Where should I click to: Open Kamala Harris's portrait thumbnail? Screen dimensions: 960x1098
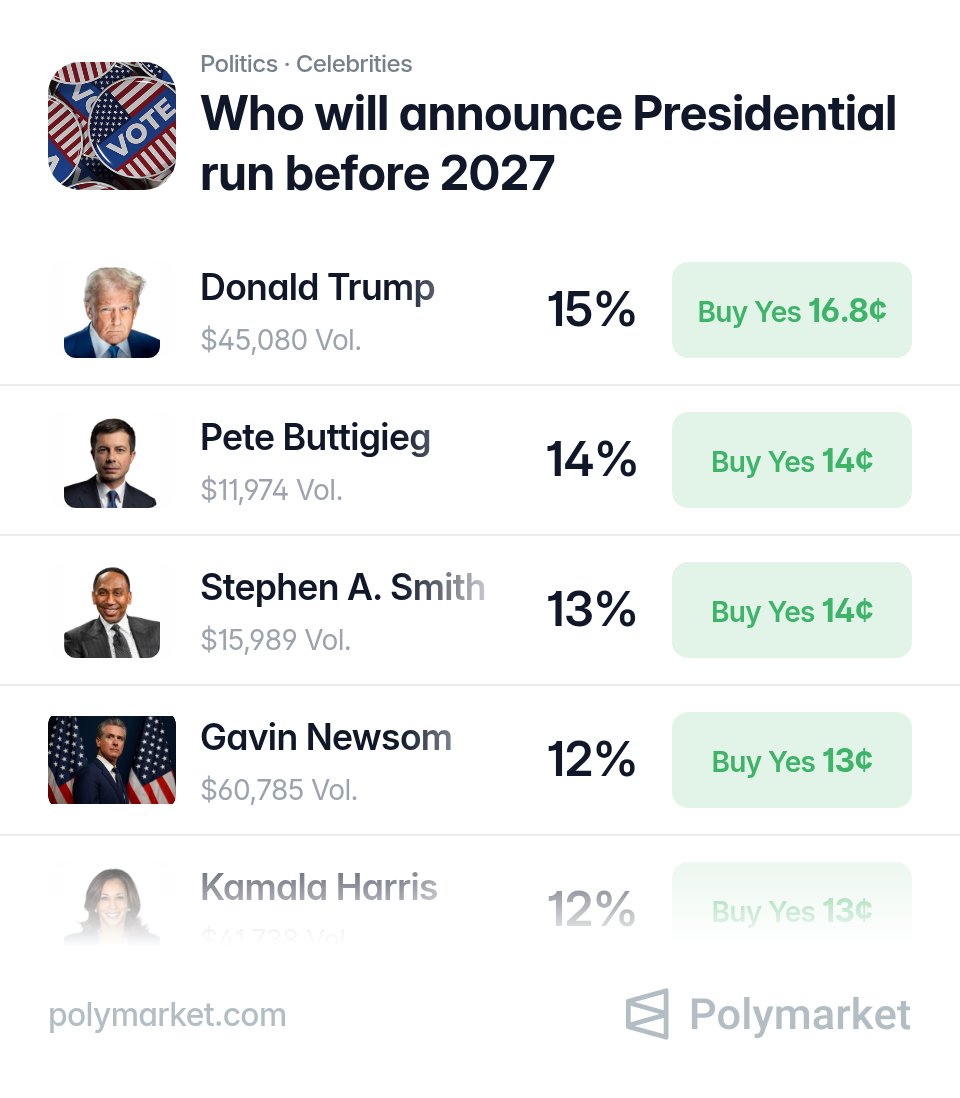(112, 905)
